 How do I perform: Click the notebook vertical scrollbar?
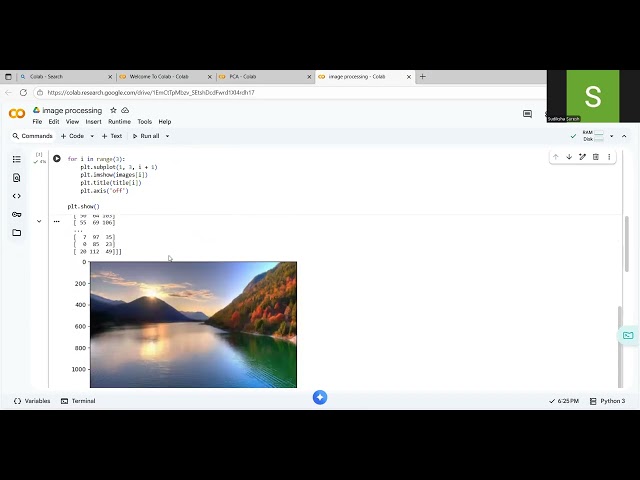(x=627, y=244)
